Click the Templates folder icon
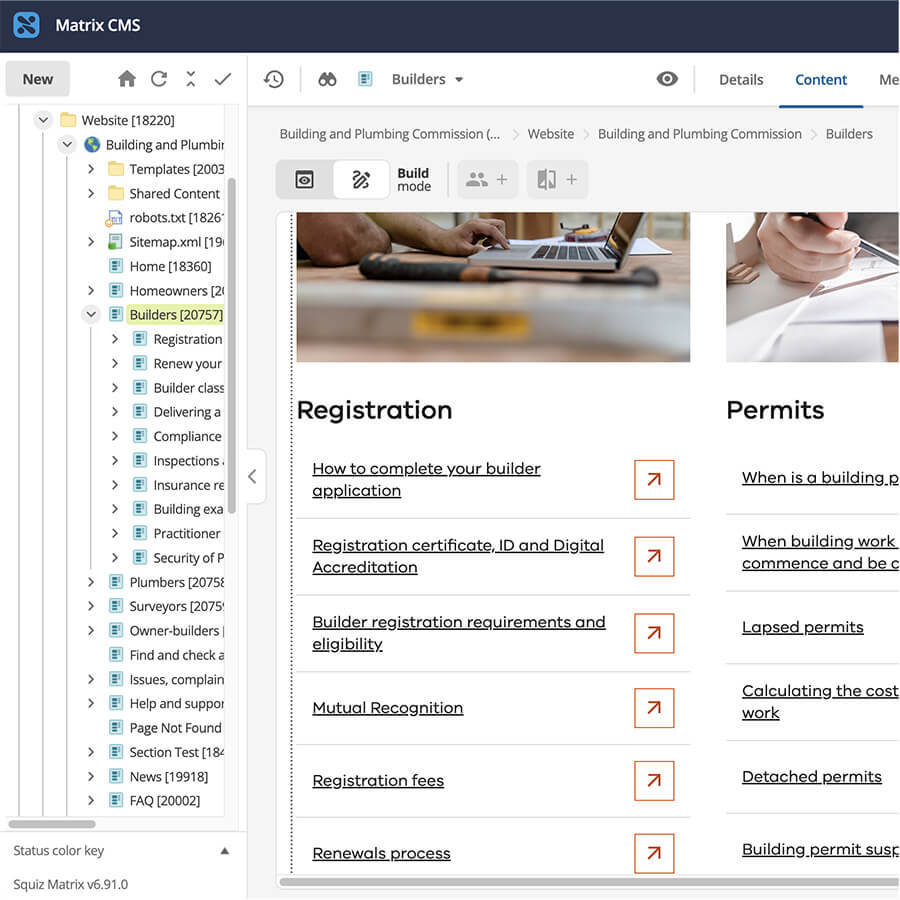 116,169
